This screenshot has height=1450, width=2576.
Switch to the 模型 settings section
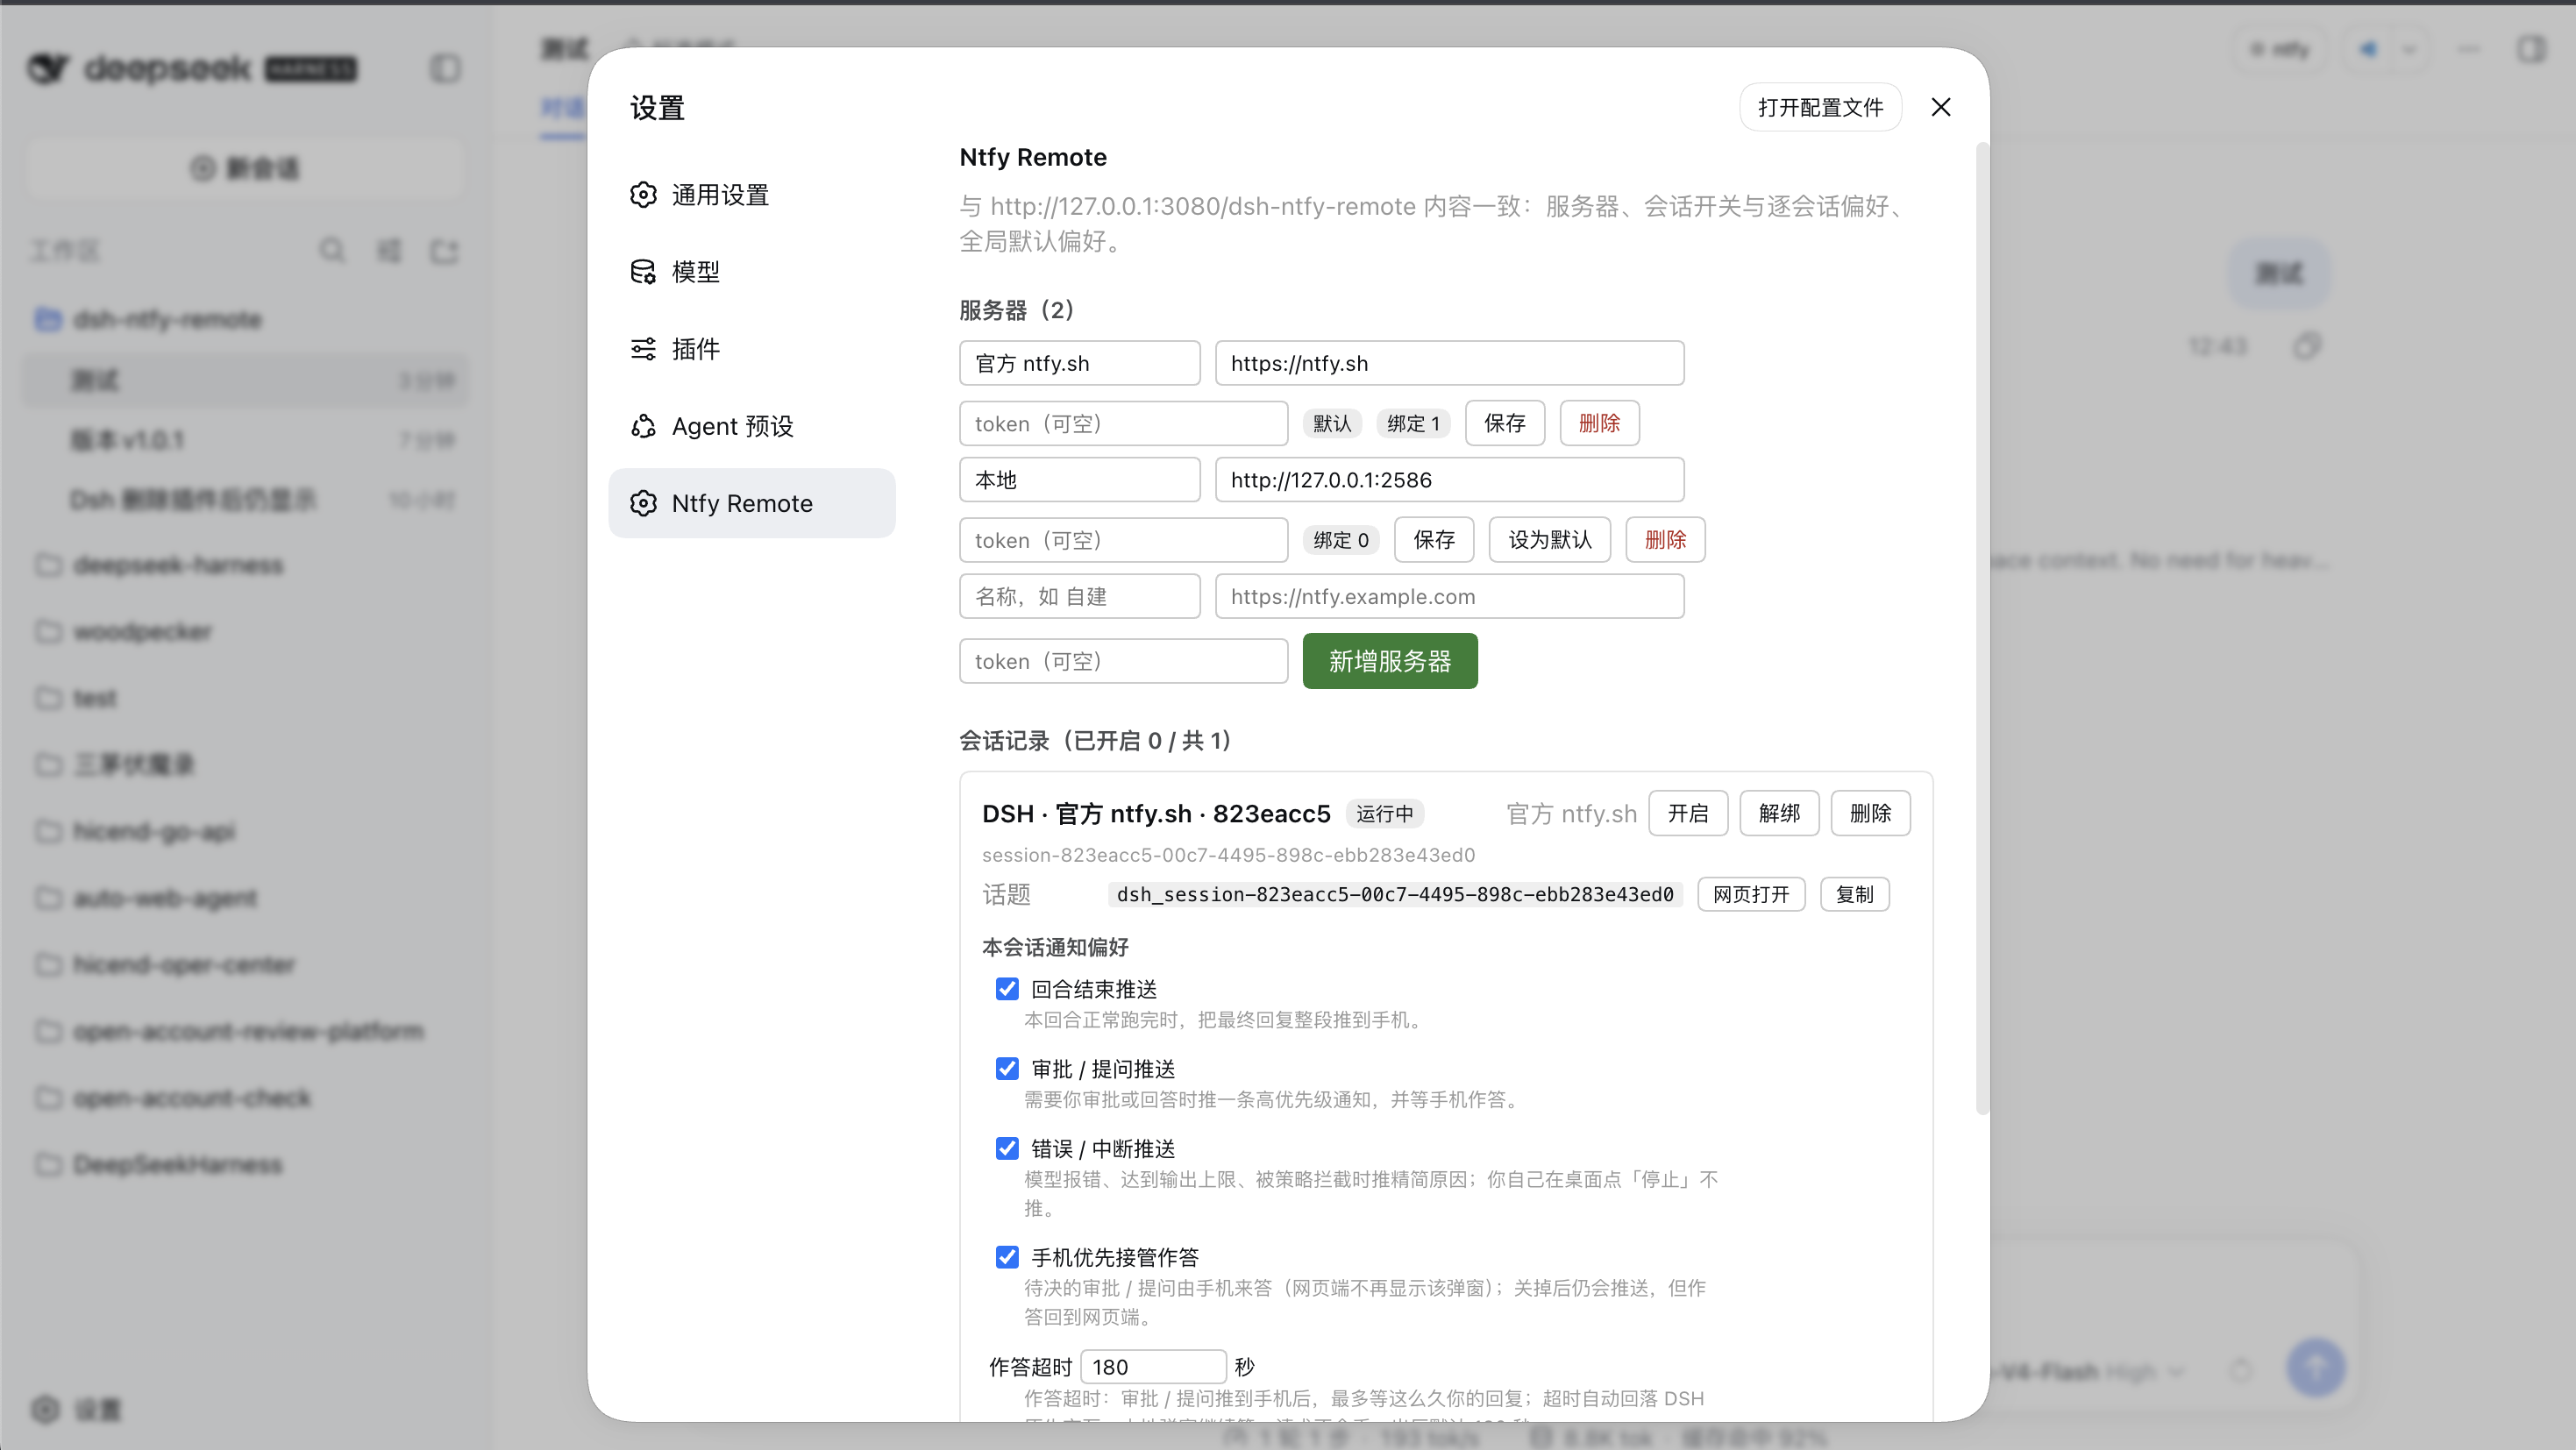click(751, 272)
